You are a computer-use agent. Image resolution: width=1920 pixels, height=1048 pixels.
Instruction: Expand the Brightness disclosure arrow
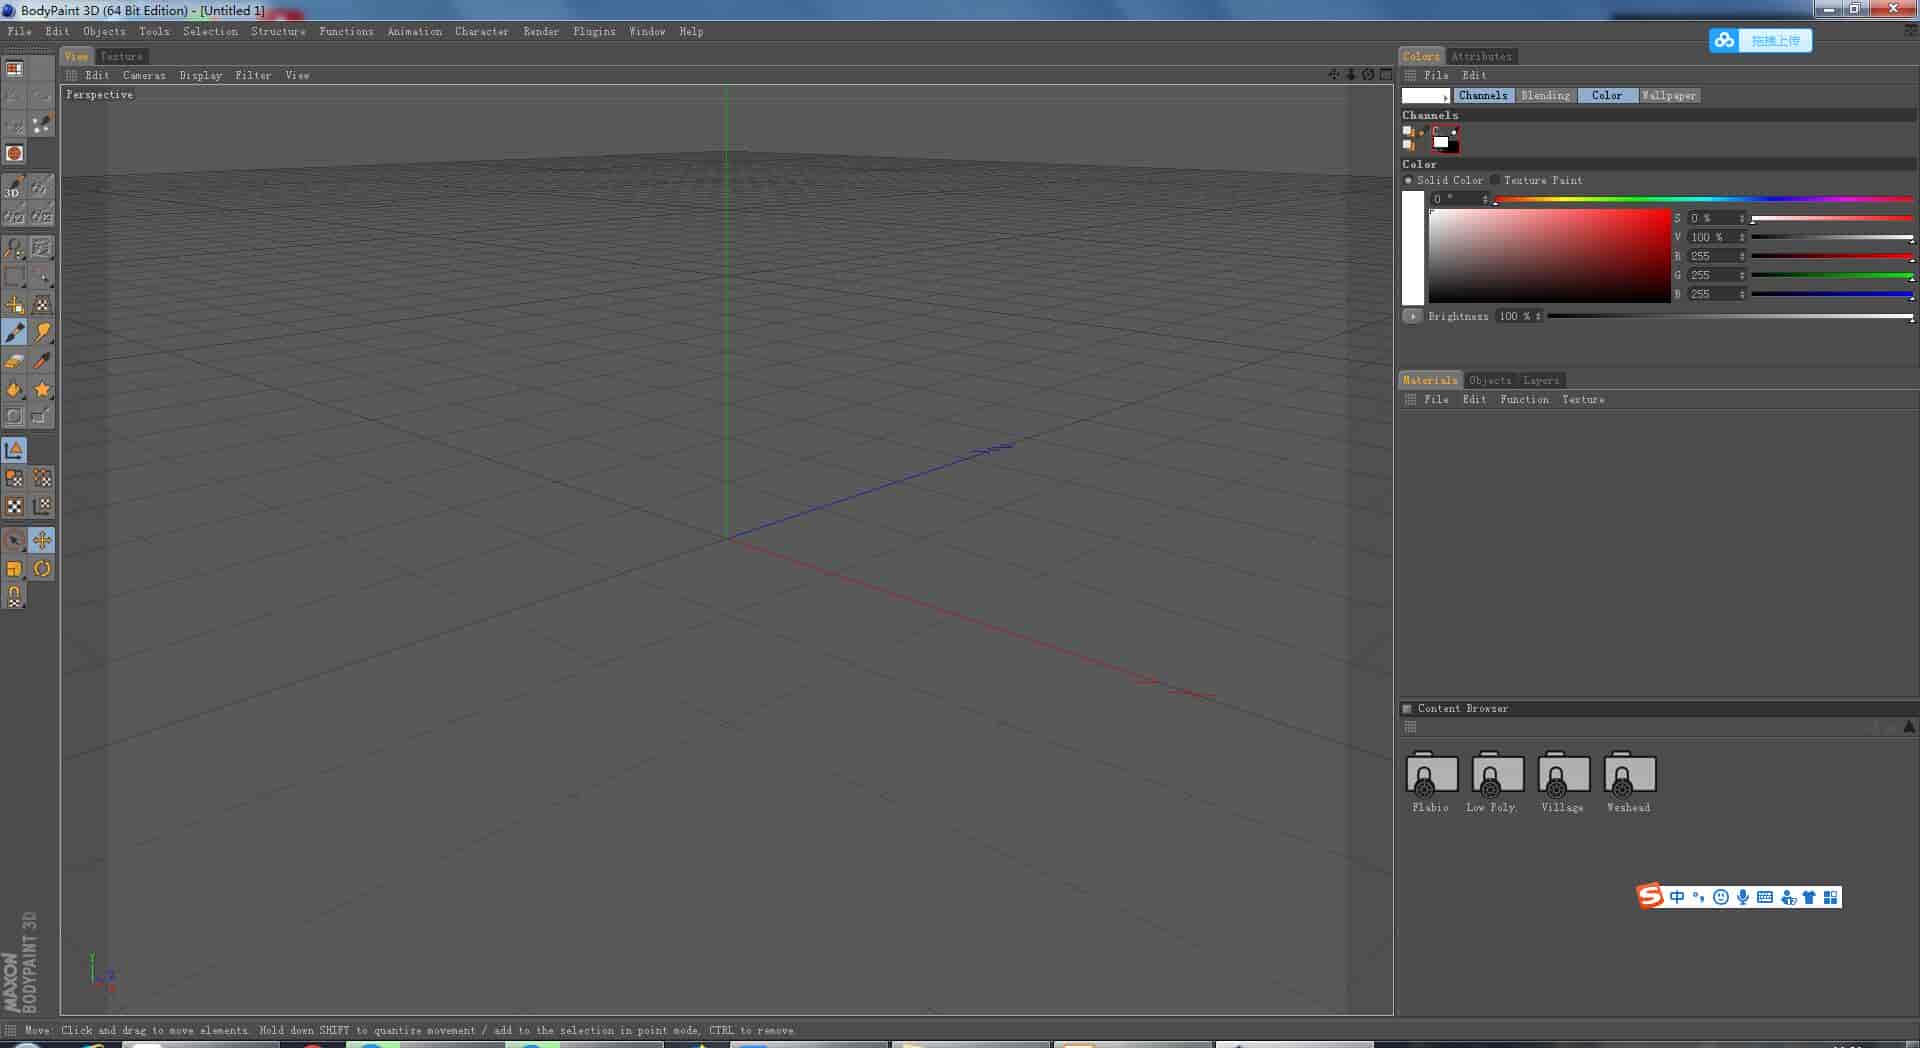(x=1412, y=316)
